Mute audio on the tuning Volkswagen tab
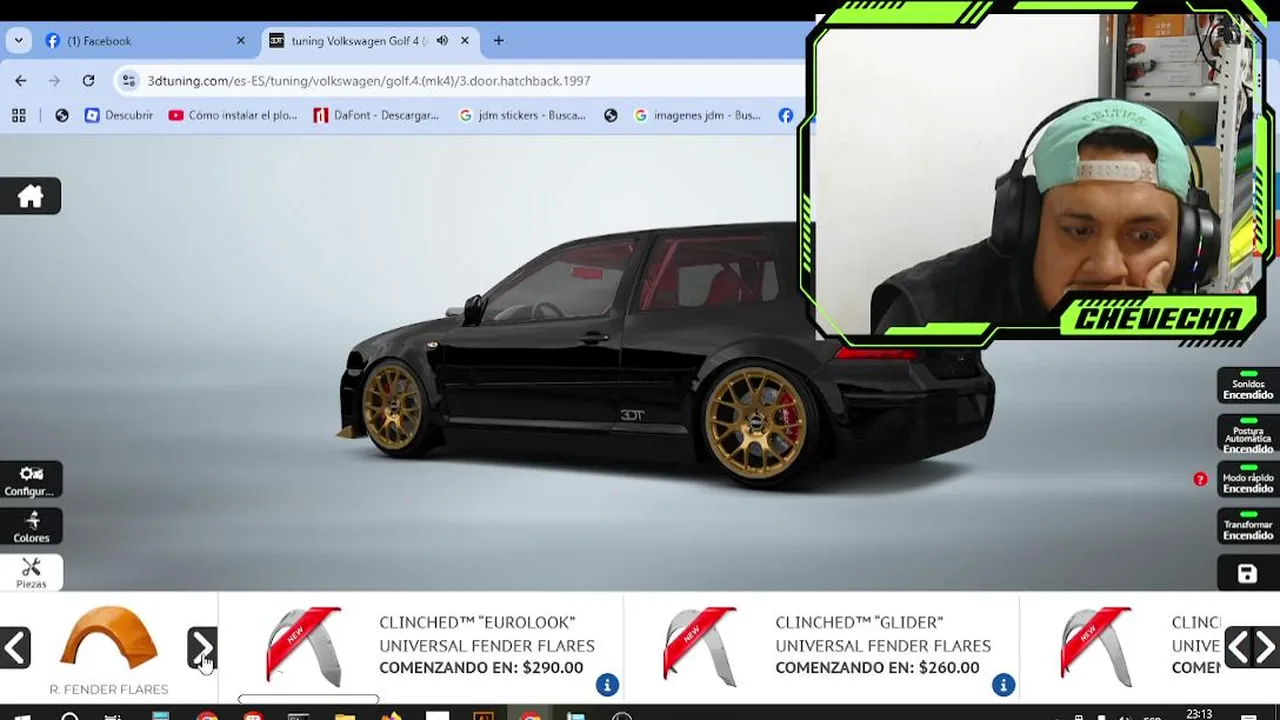The width and height of the screenshot is (1280, 720). click(x=442, y=41)
